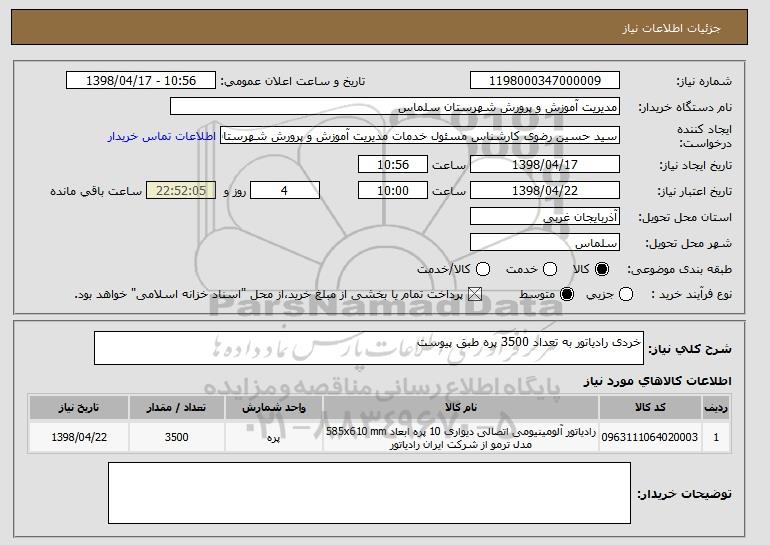
Task: Click the واحد شمارش column header
Action: (x=274, y=408)
